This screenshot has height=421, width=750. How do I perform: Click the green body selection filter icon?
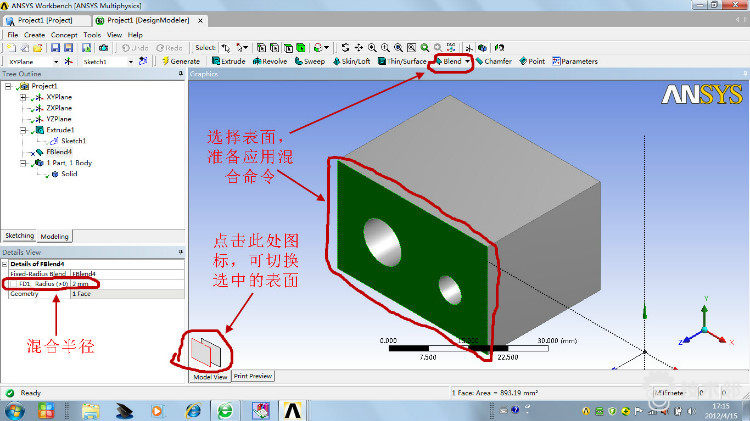click(x=300, y=48)
